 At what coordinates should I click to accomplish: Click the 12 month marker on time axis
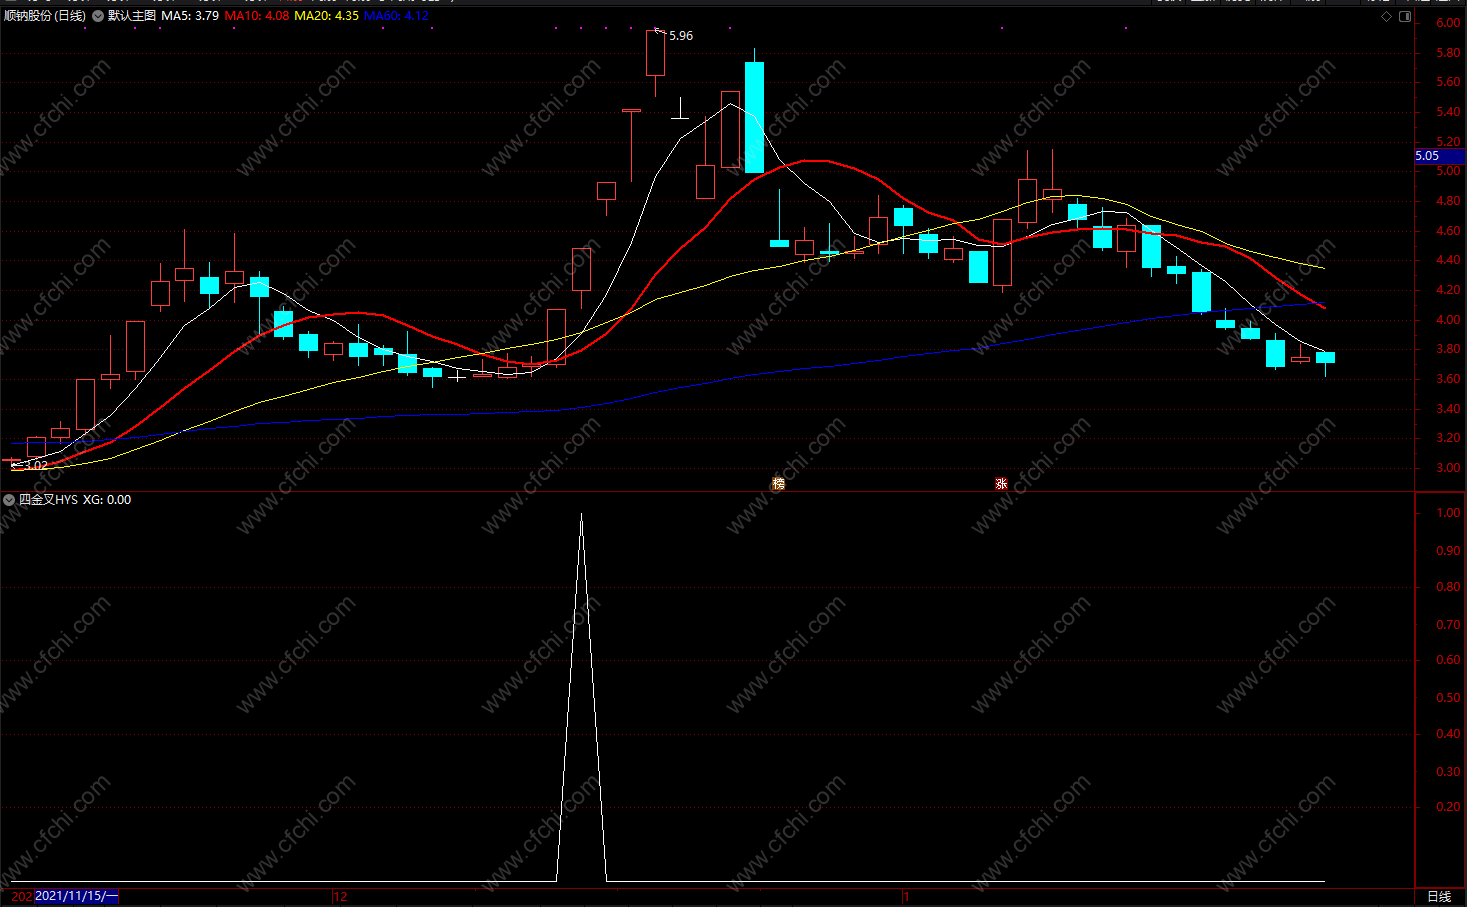[340, 896]
